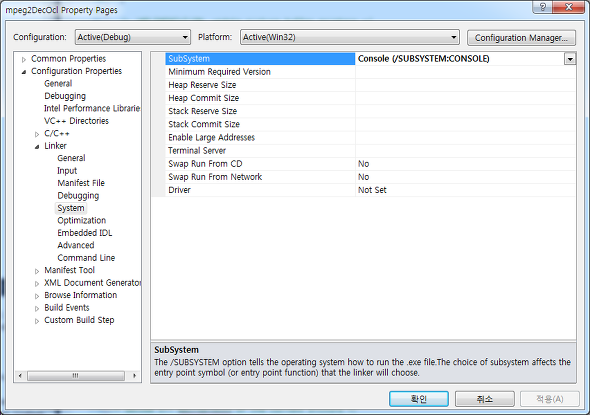Select Optimization under Linker

(82, 220)
